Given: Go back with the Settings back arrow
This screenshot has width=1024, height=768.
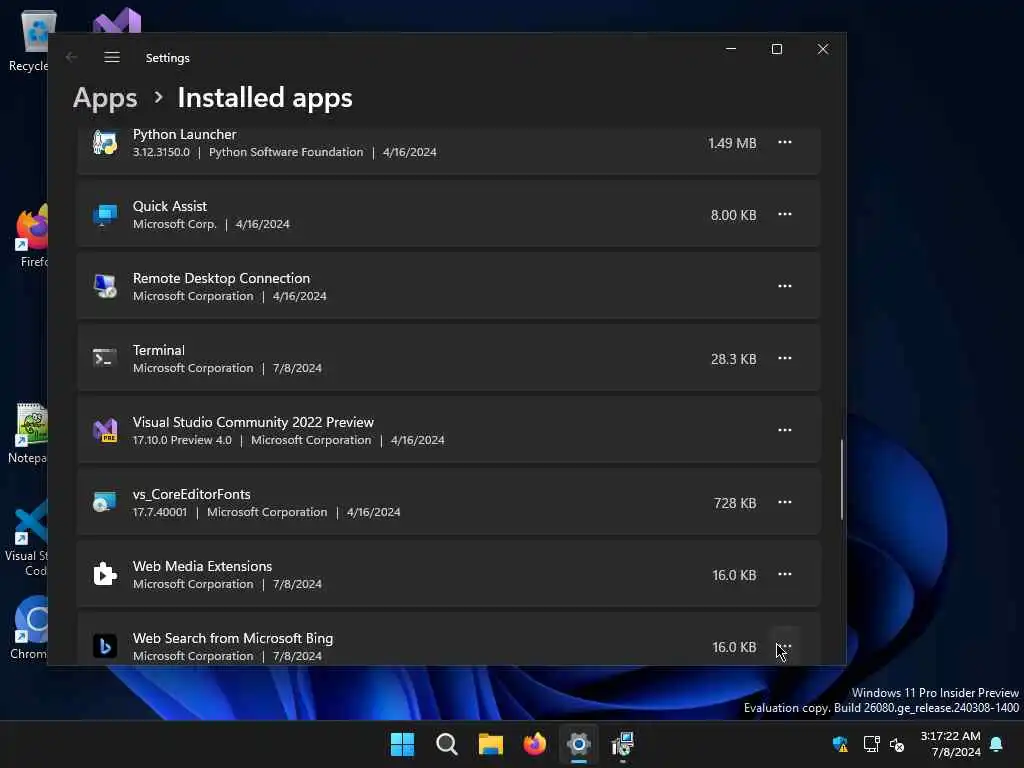Looking at the screenshot, I should pyautogui.click(x=71, y=57).
